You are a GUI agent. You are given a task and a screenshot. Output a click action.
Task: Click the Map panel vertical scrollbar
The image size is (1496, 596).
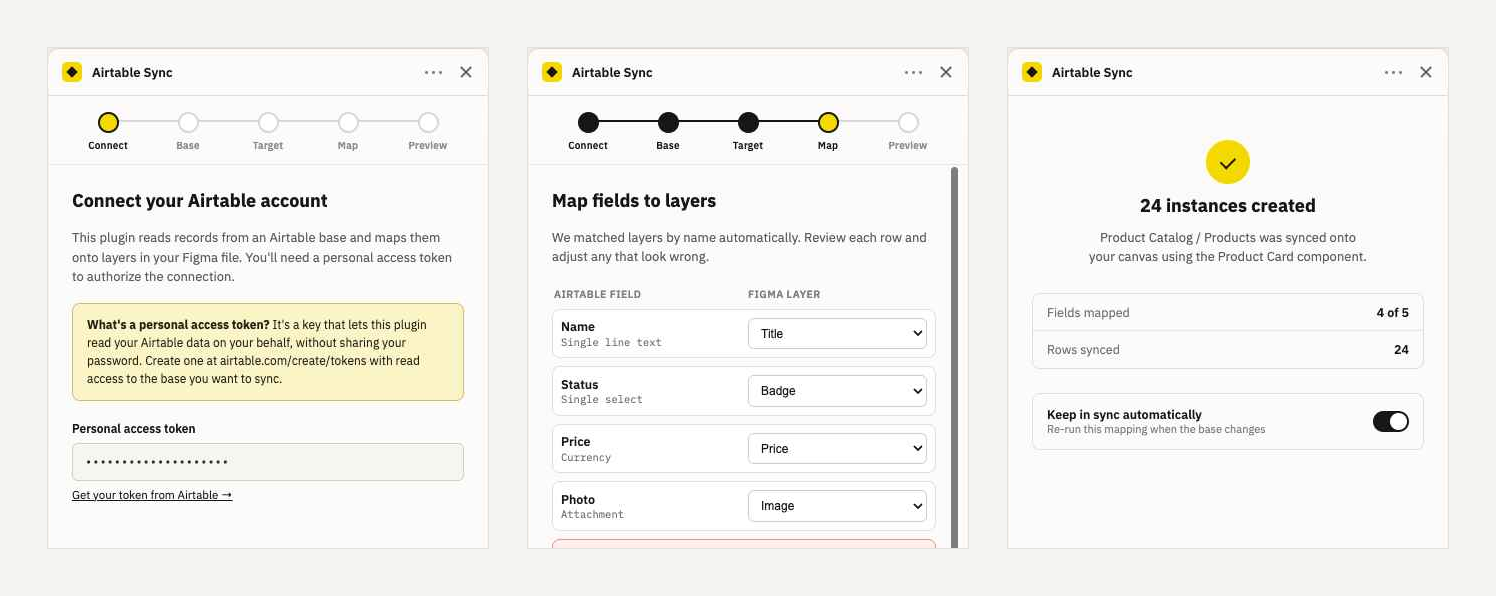954,357
